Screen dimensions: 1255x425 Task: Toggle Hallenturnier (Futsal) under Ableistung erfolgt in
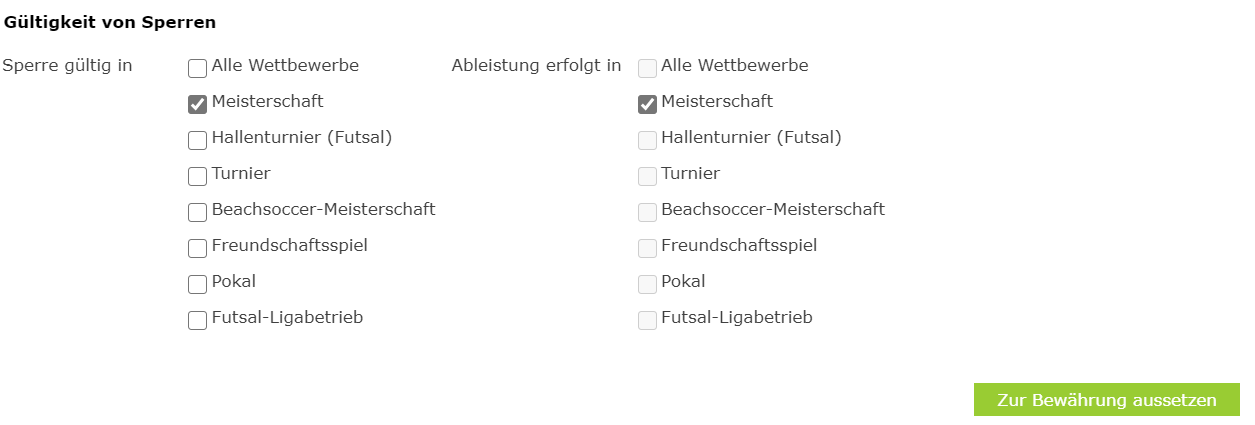[x=647, y=140]
